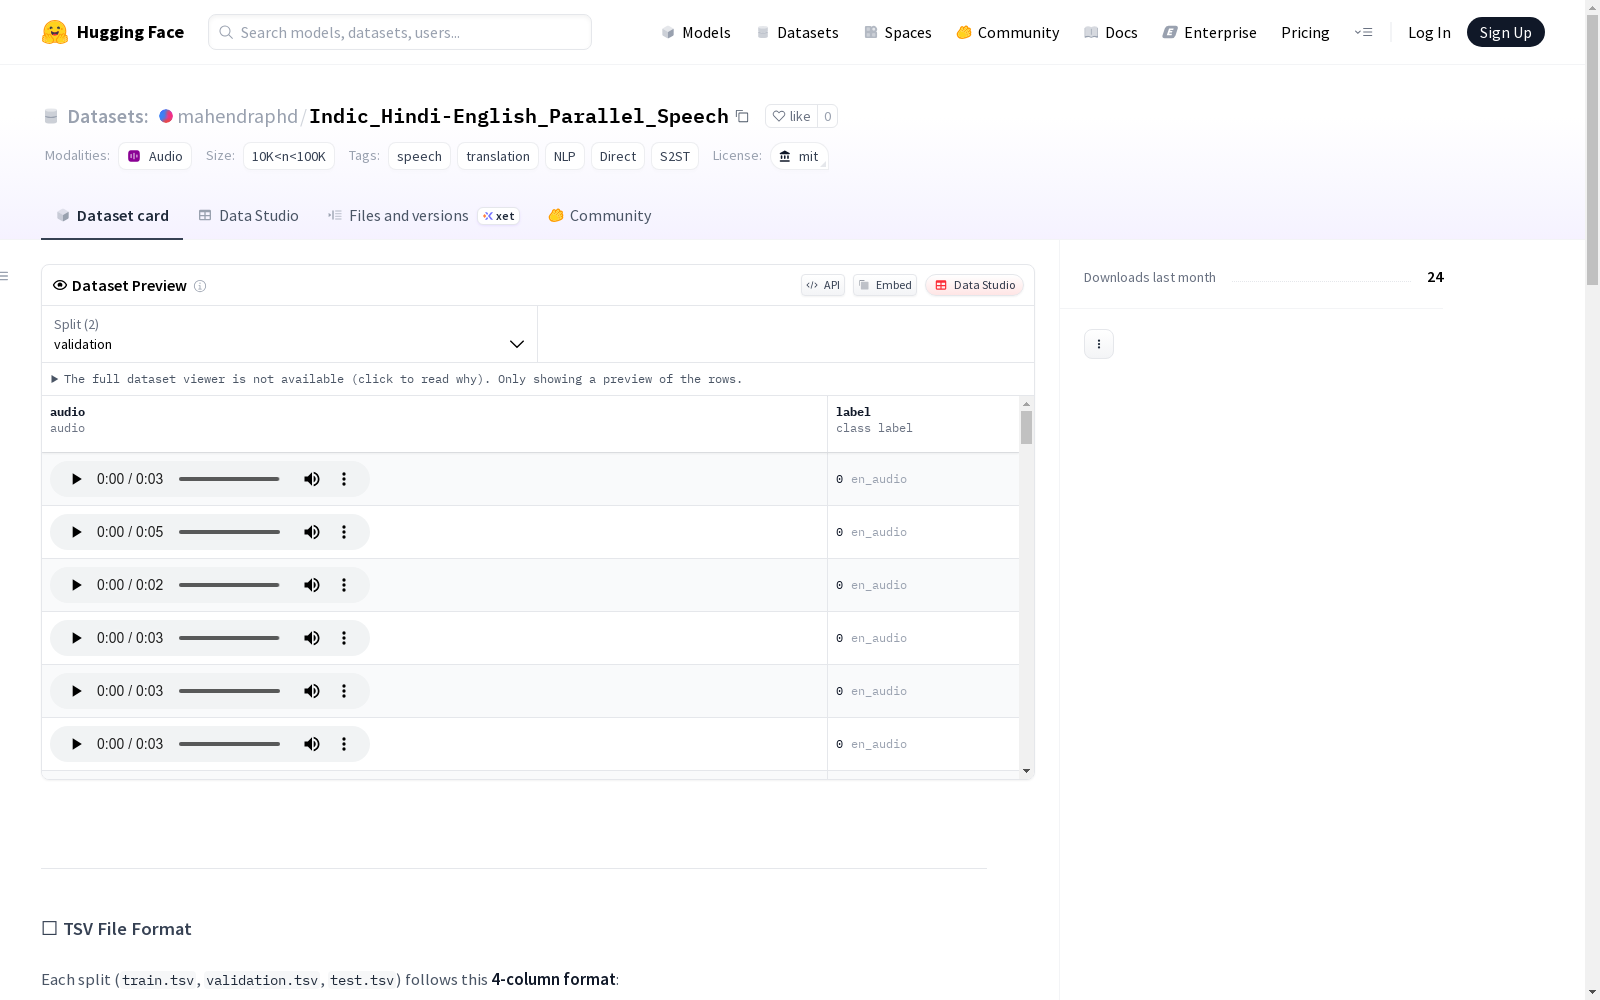Open Docs in the top navigation
The width and height of the screenshot is (1600, 1000).
1111,32
